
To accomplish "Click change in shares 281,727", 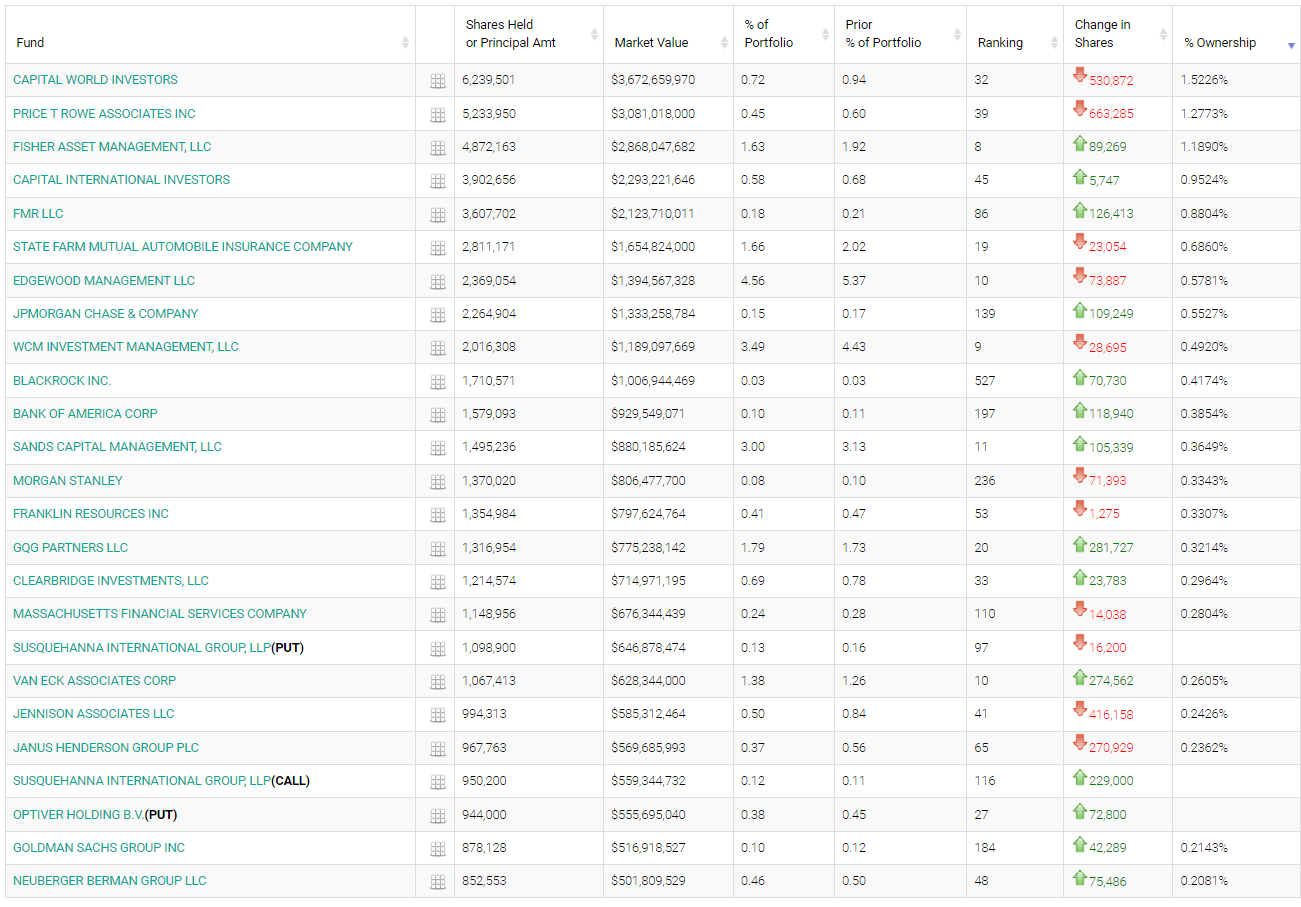I will coord(1111,548).
